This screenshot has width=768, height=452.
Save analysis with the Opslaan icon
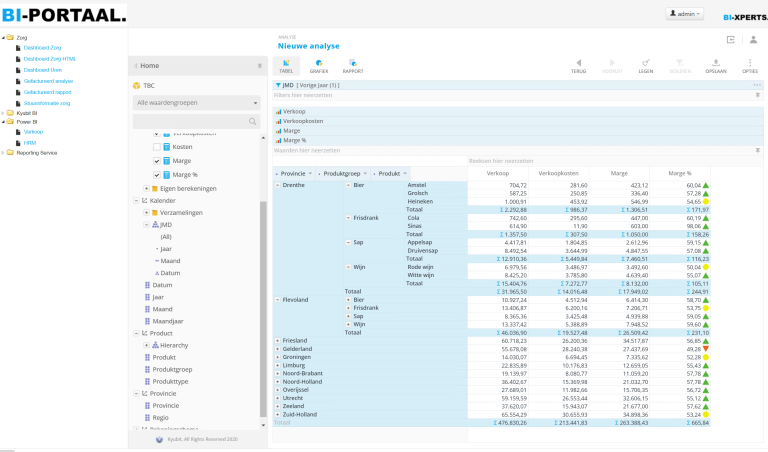716,65
